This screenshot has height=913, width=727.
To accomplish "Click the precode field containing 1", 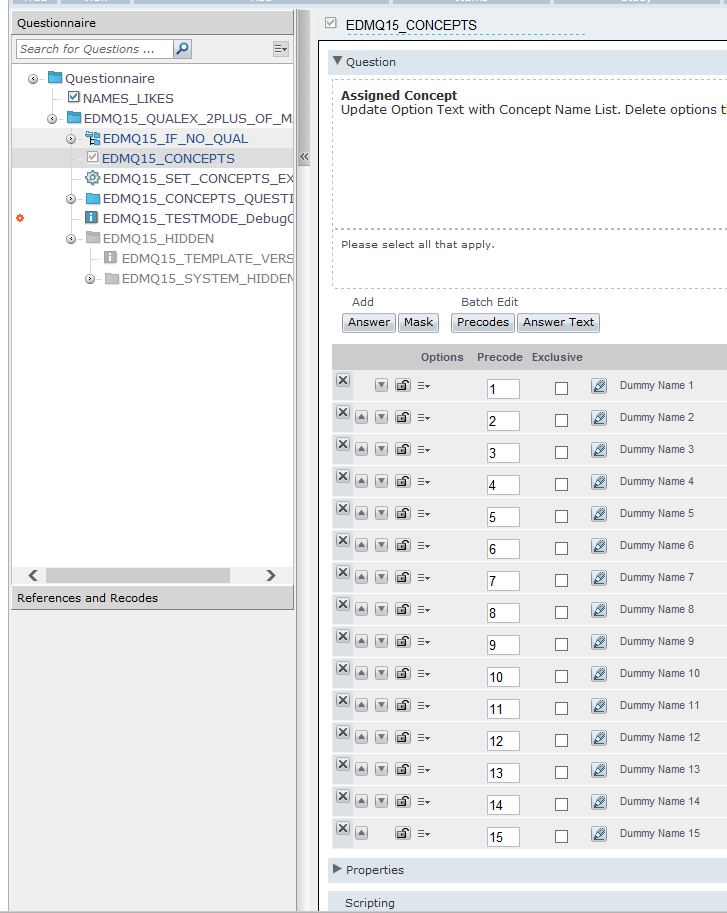I will pyautogui.click(x=503, y=389).
